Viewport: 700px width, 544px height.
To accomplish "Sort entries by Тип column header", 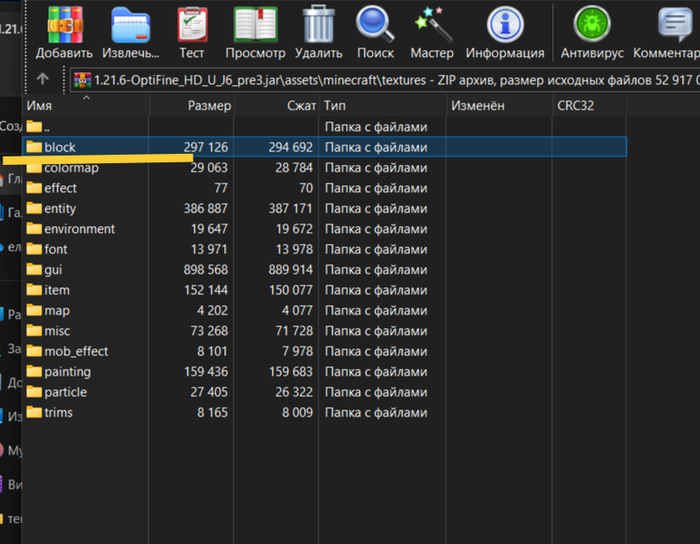I will click(380, 105).
